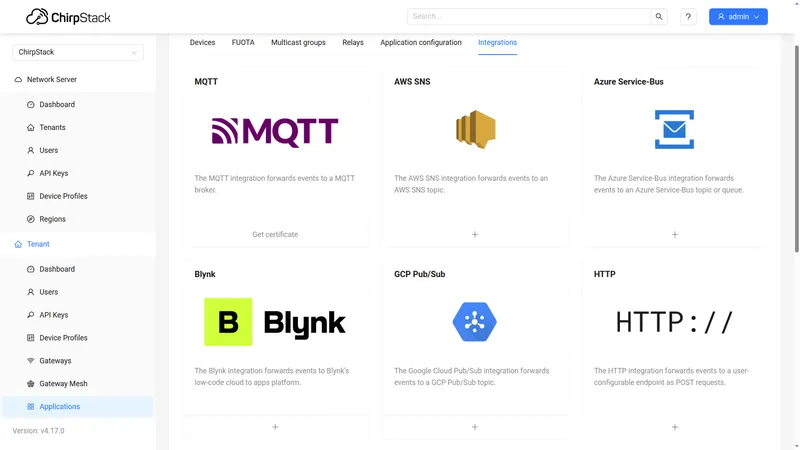Click Tenant Dashboard gauge icon
Viewport: 800px width, 450px height.
[x=31, y=269]
